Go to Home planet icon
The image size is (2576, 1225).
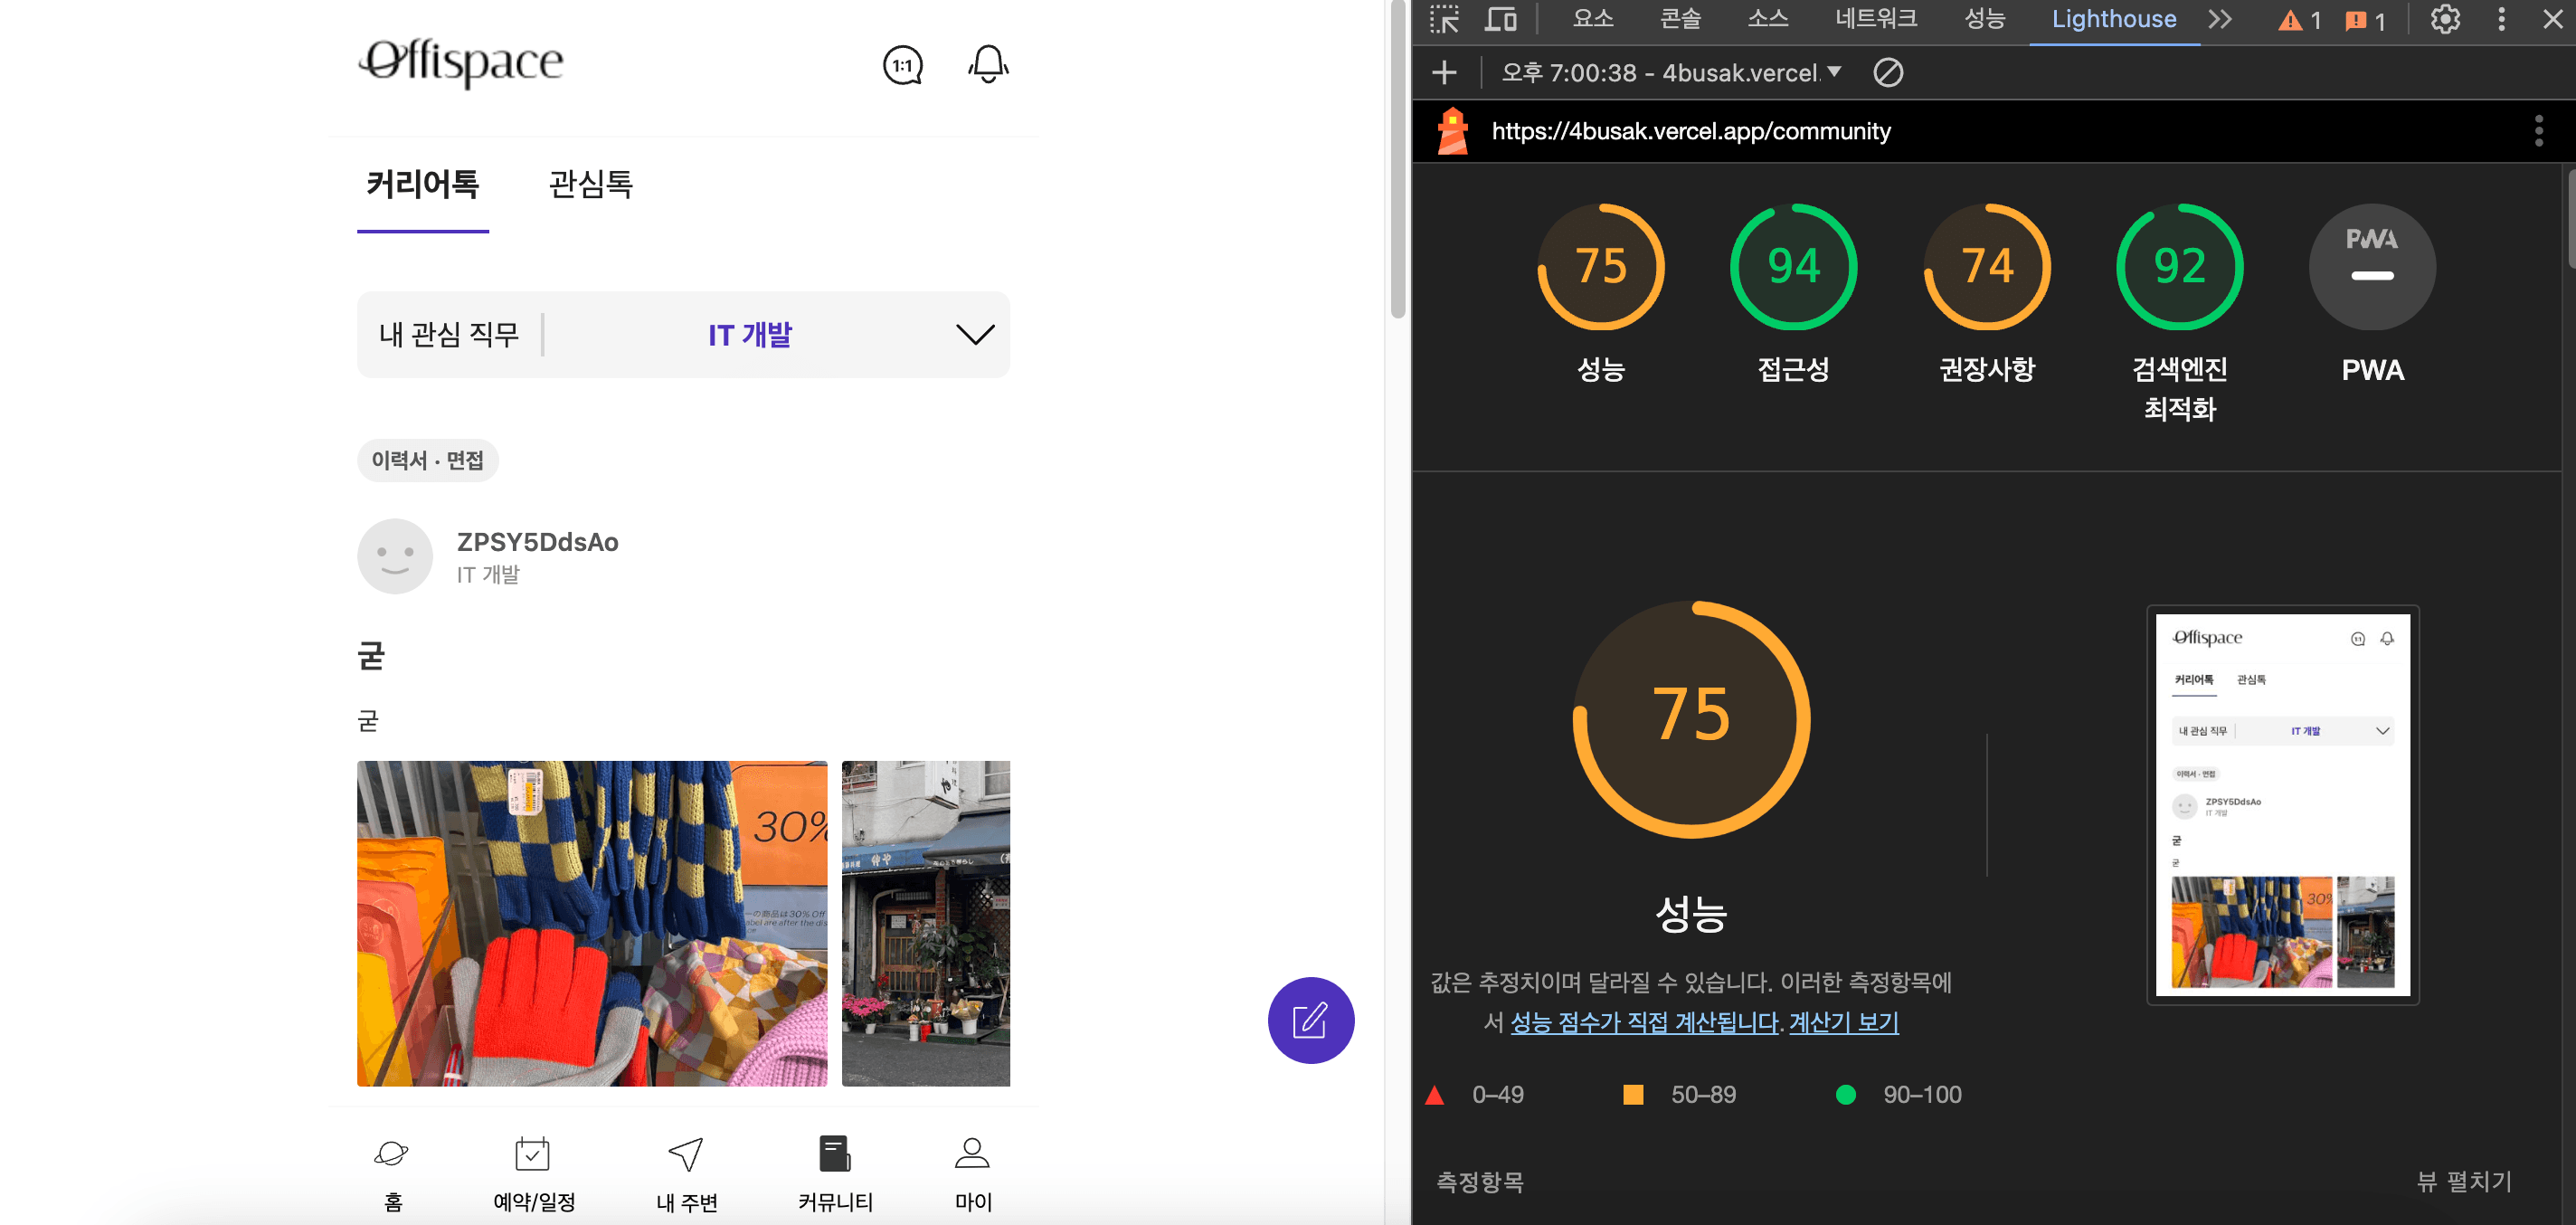click(x=392, y=1154)
